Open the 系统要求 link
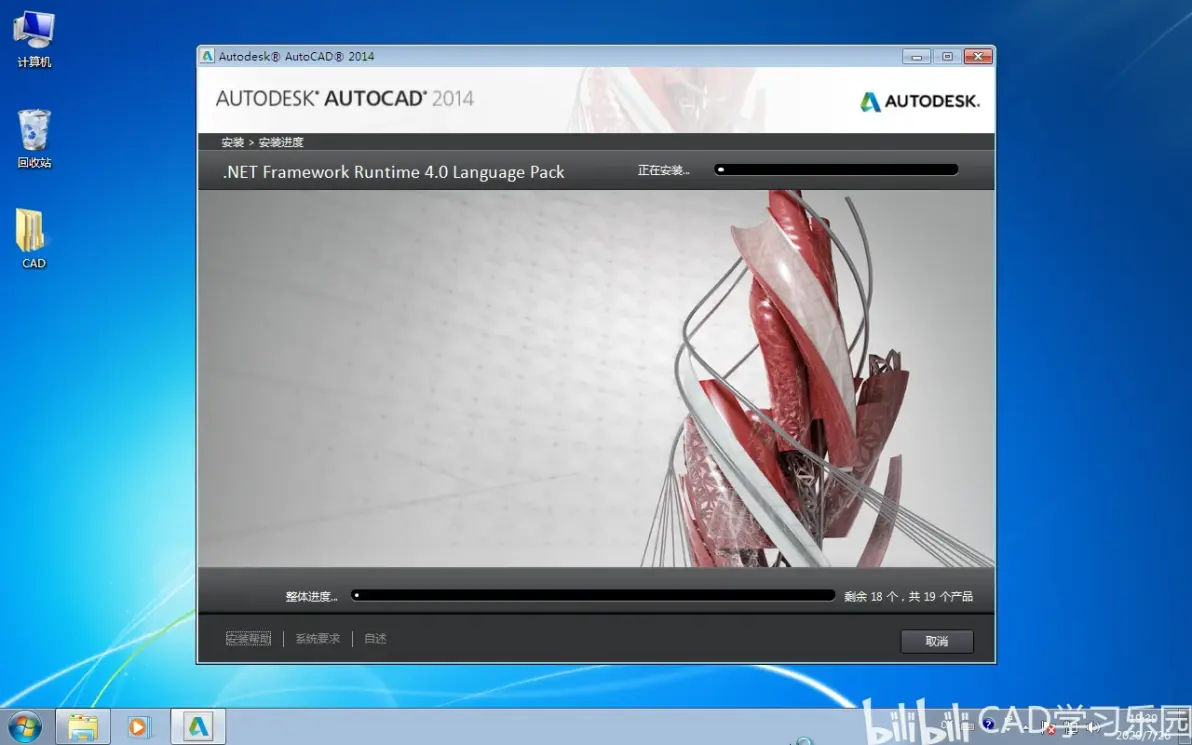The height and width of the screenshot is (745, 1192). (x=318, y=639)
